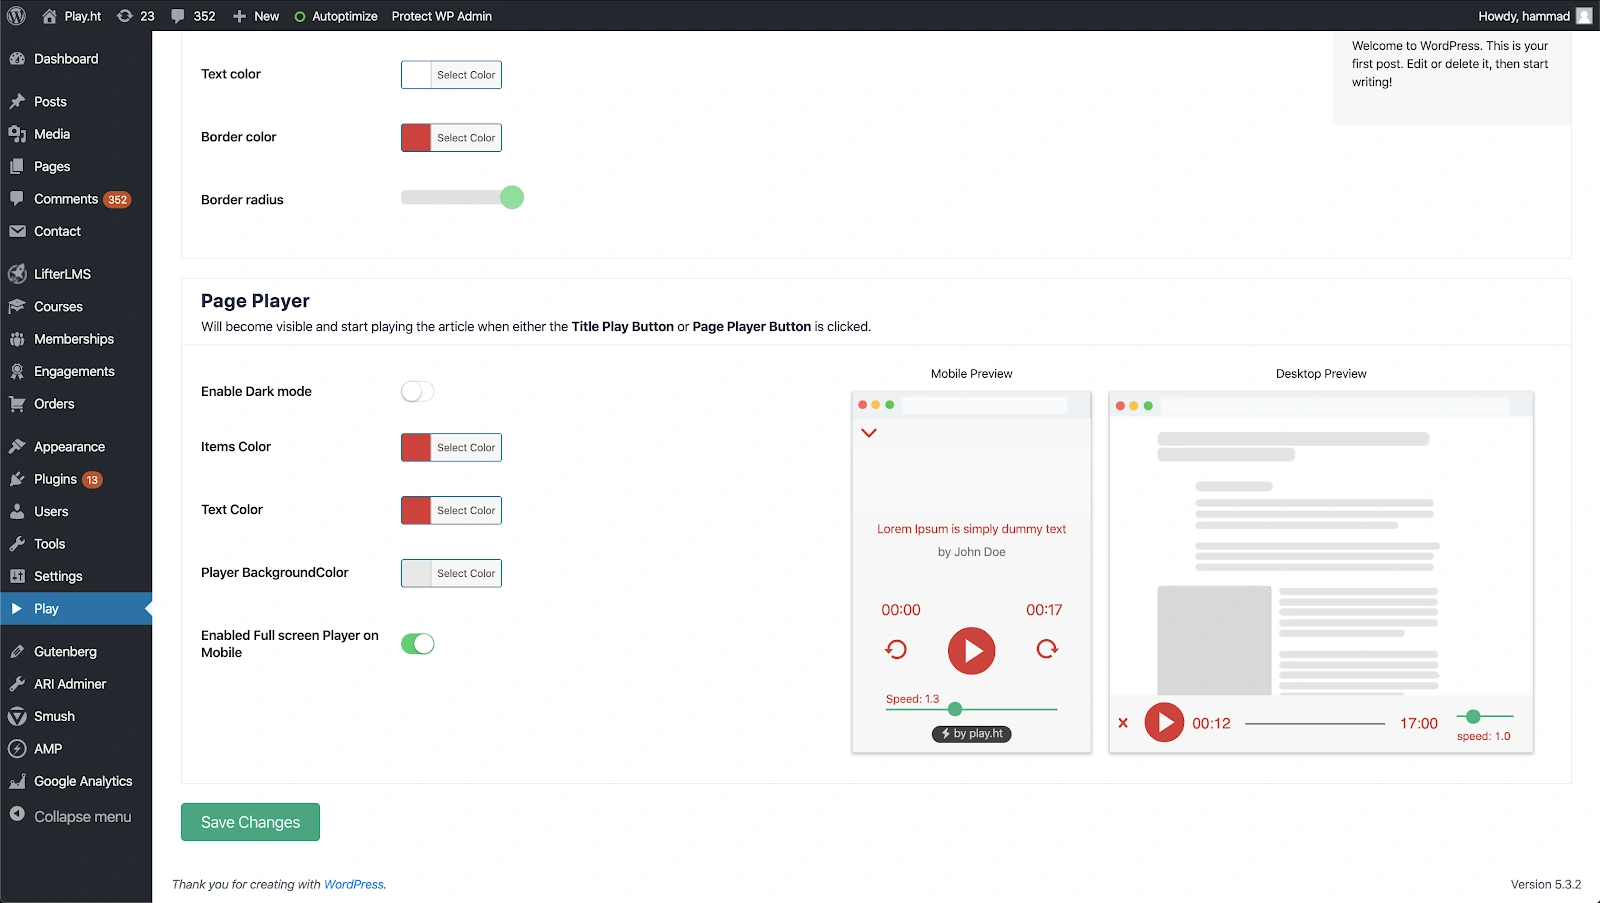
Task: Toggle Enabled Full screen Player on Mobile
Action: tap(418, 644)
